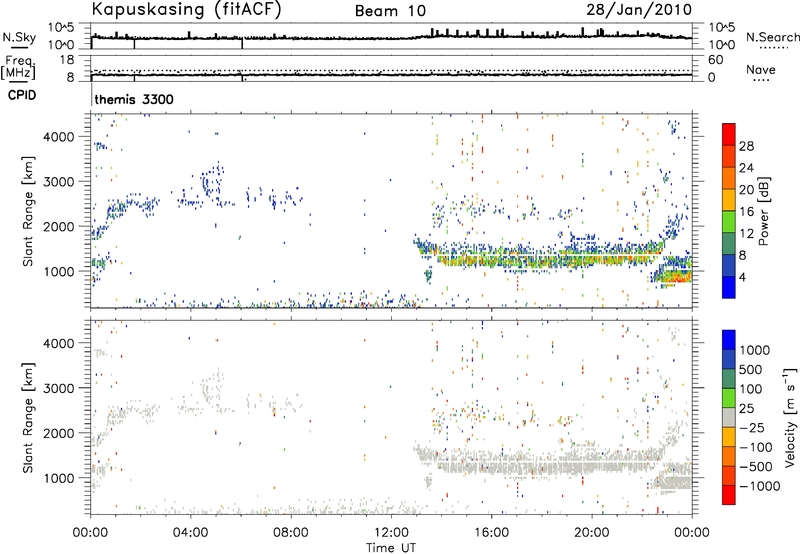Viewport: 800px width, 554px height.
Task: Click '2000' tick on Velocity panel Slant Range axis
Action: click(x=58, y=433)
